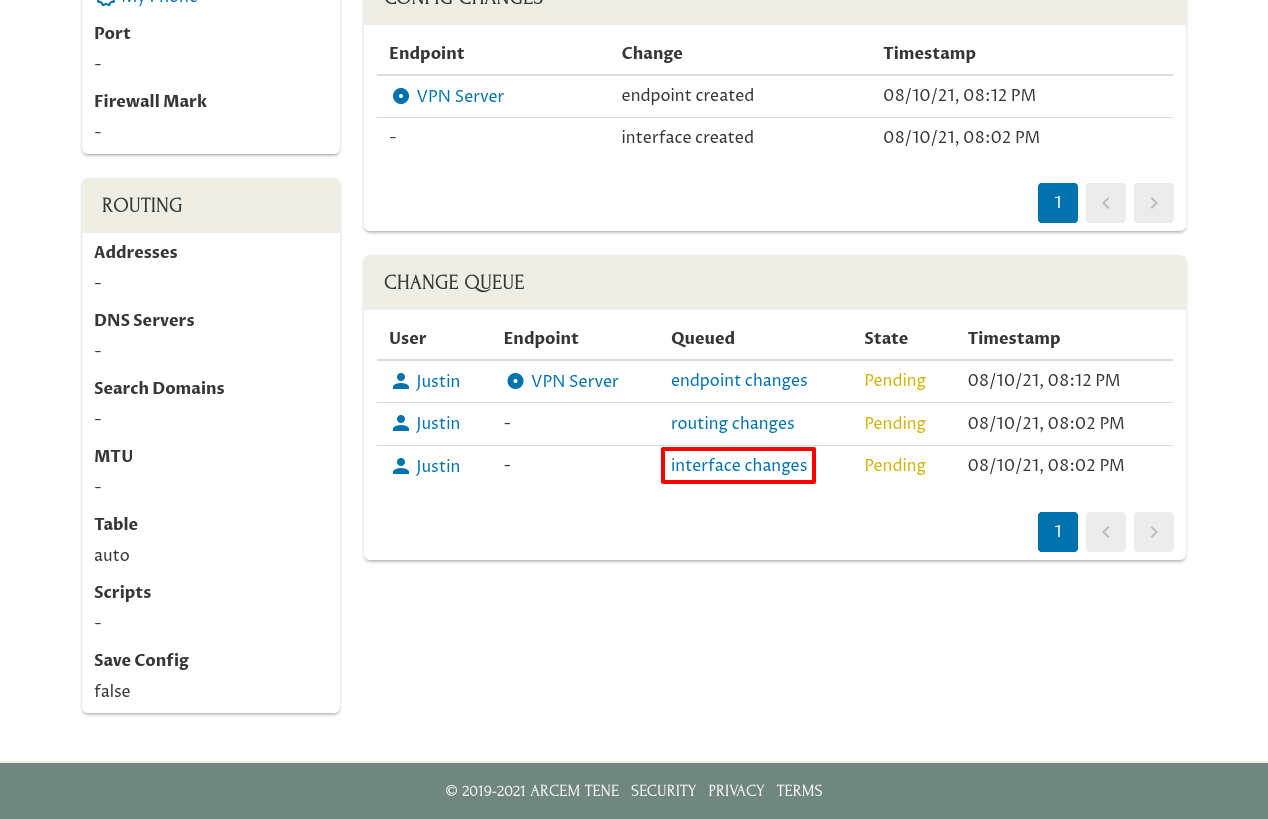Open Justin link in endpoint changes row
The height and width of the screenshot is (819, 1268).
[x=438, y=381]
